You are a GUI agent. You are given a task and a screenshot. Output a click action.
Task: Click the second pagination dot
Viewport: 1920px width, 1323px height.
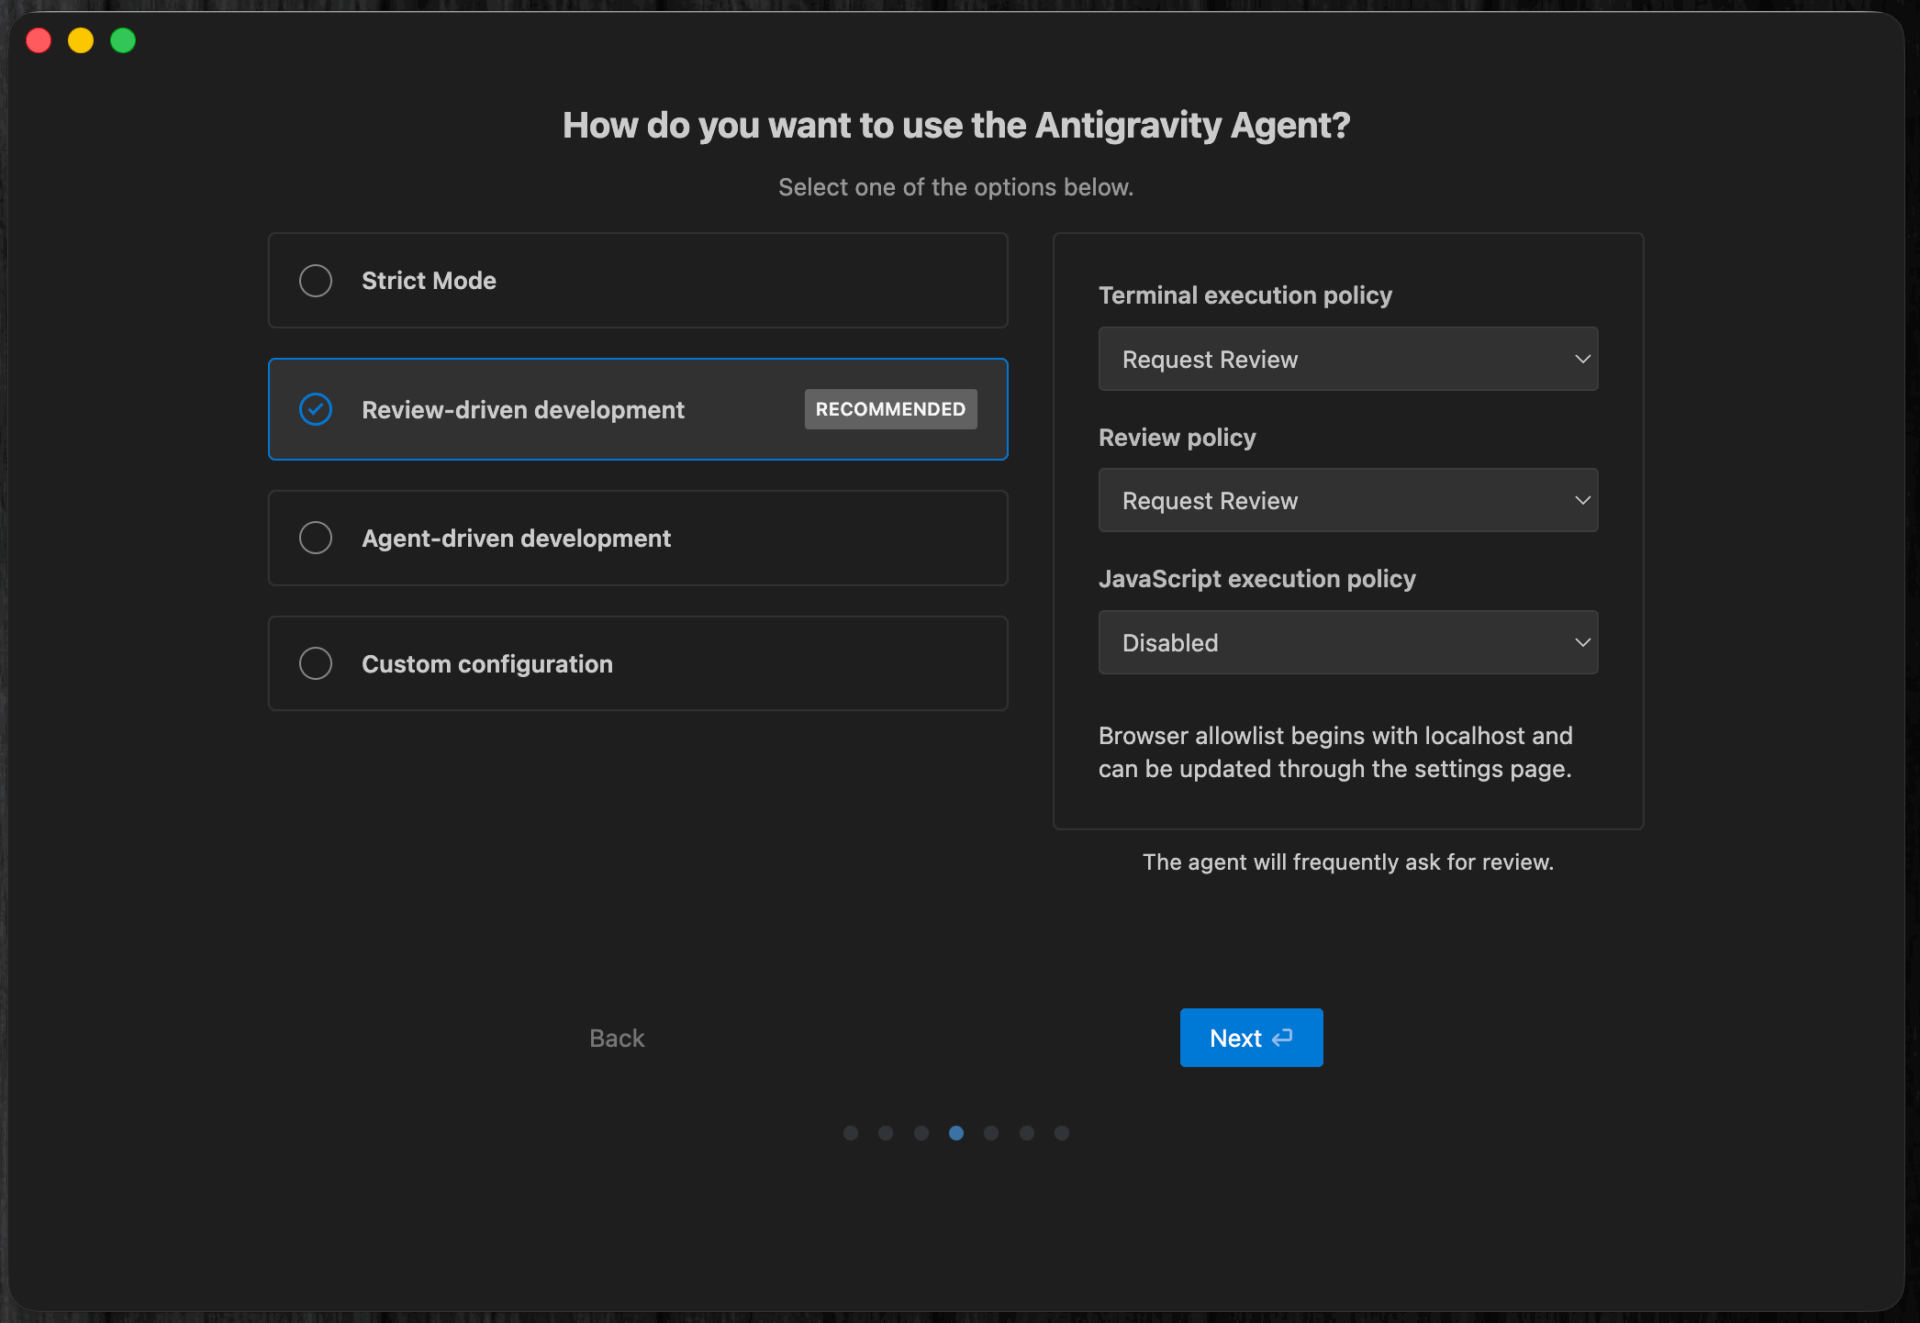pos(886,1133)
